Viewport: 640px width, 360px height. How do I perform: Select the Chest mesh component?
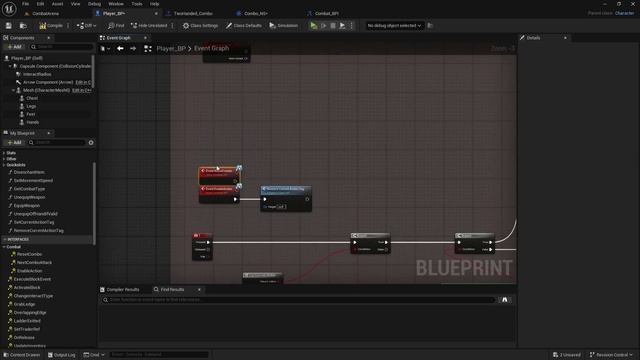32,98
